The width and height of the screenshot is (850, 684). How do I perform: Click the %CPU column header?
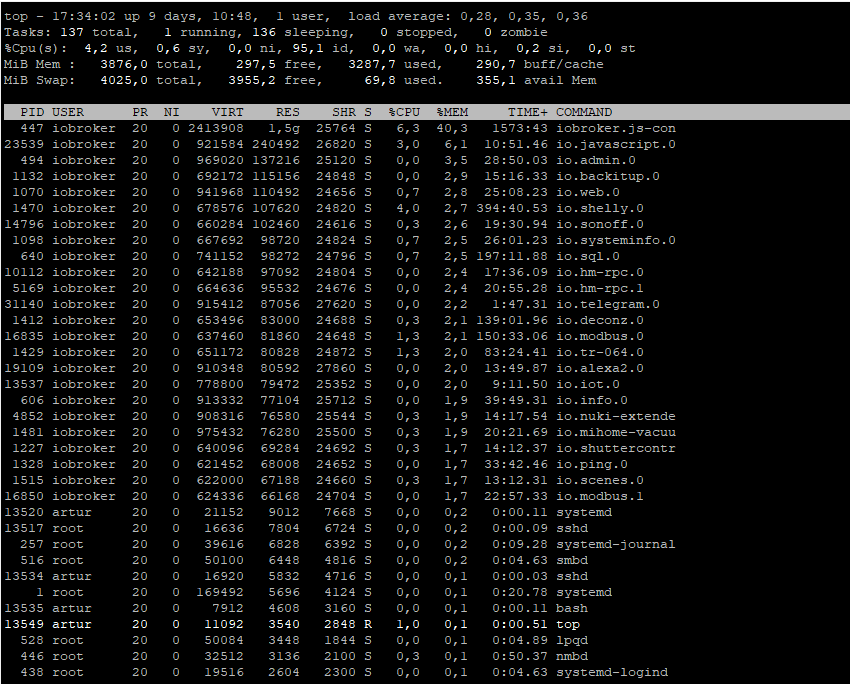click(404, 112)
